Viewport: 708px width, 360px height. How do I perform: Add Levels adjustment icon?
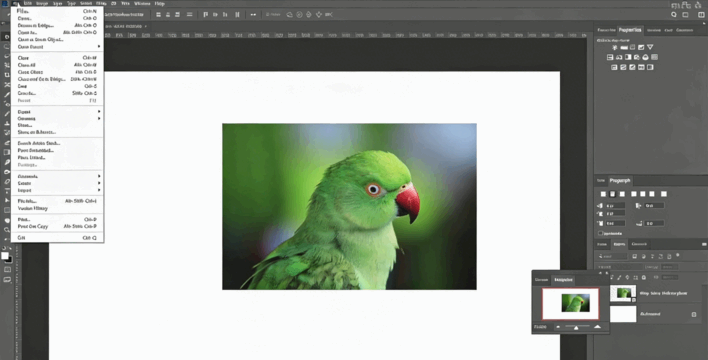(x=624, y=47)
